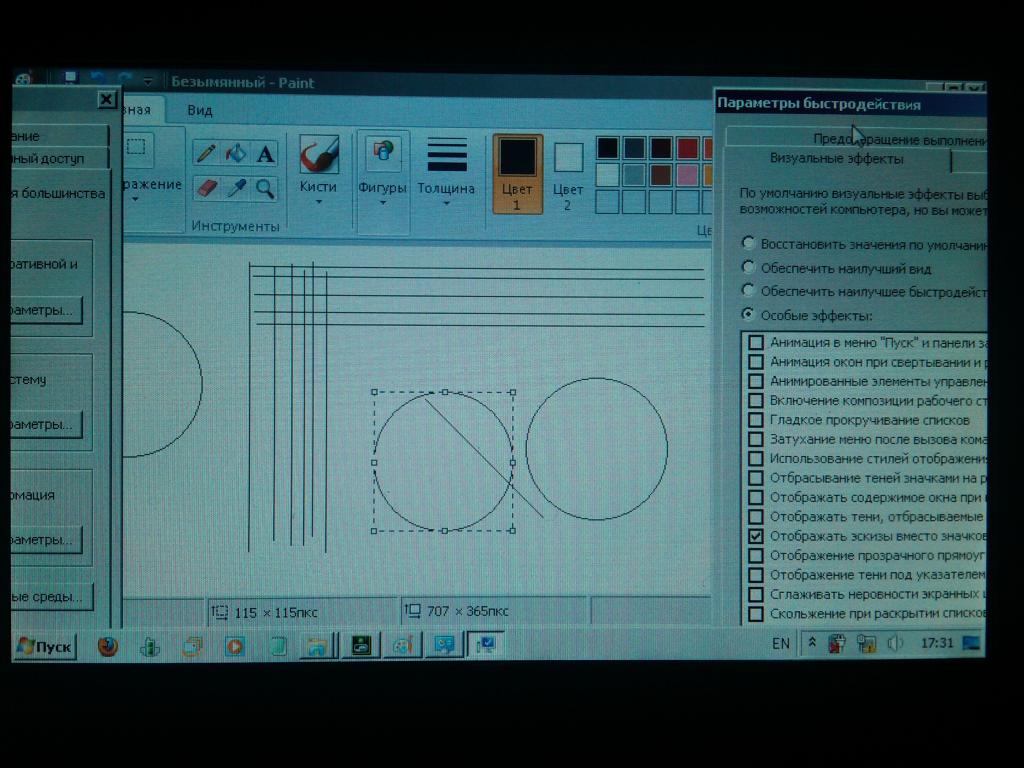Enable 'Гладкое прокручивание списков' checkbox
This screenshot has width=1024, height=768.
[x=756, y=420]
